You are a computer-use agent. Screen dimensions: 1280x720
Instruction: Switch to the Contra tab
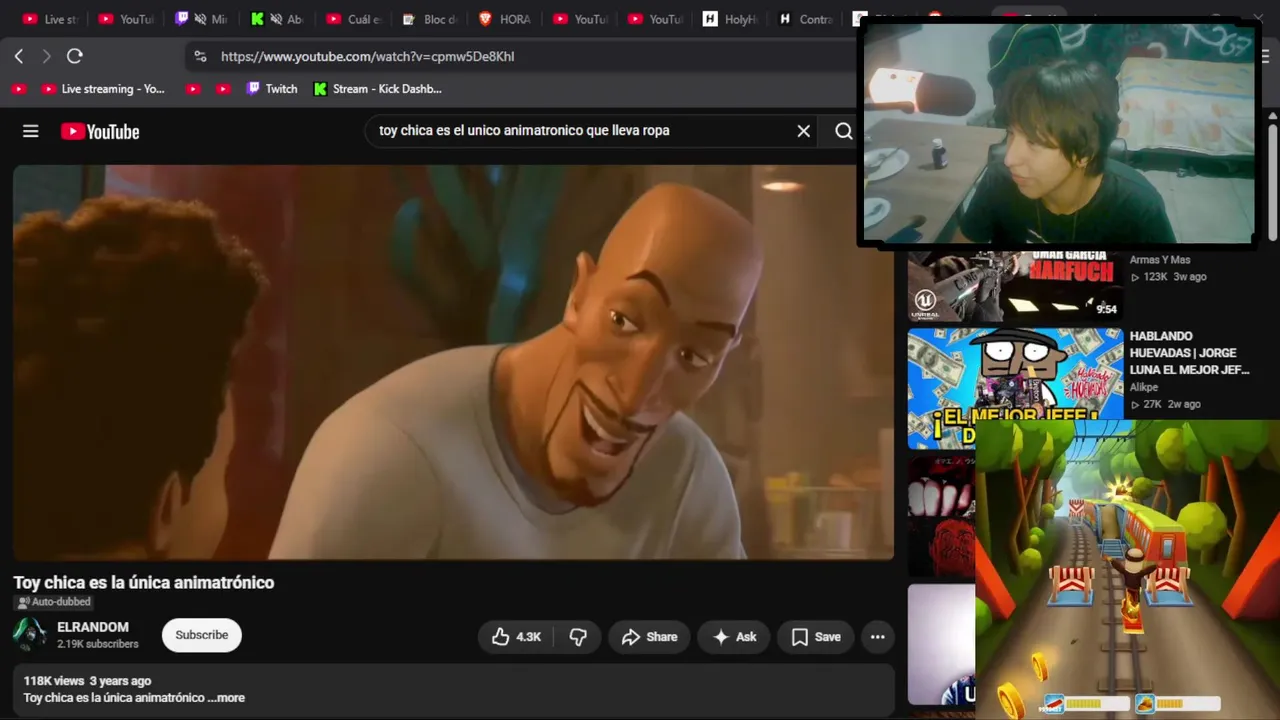point(805,19)
